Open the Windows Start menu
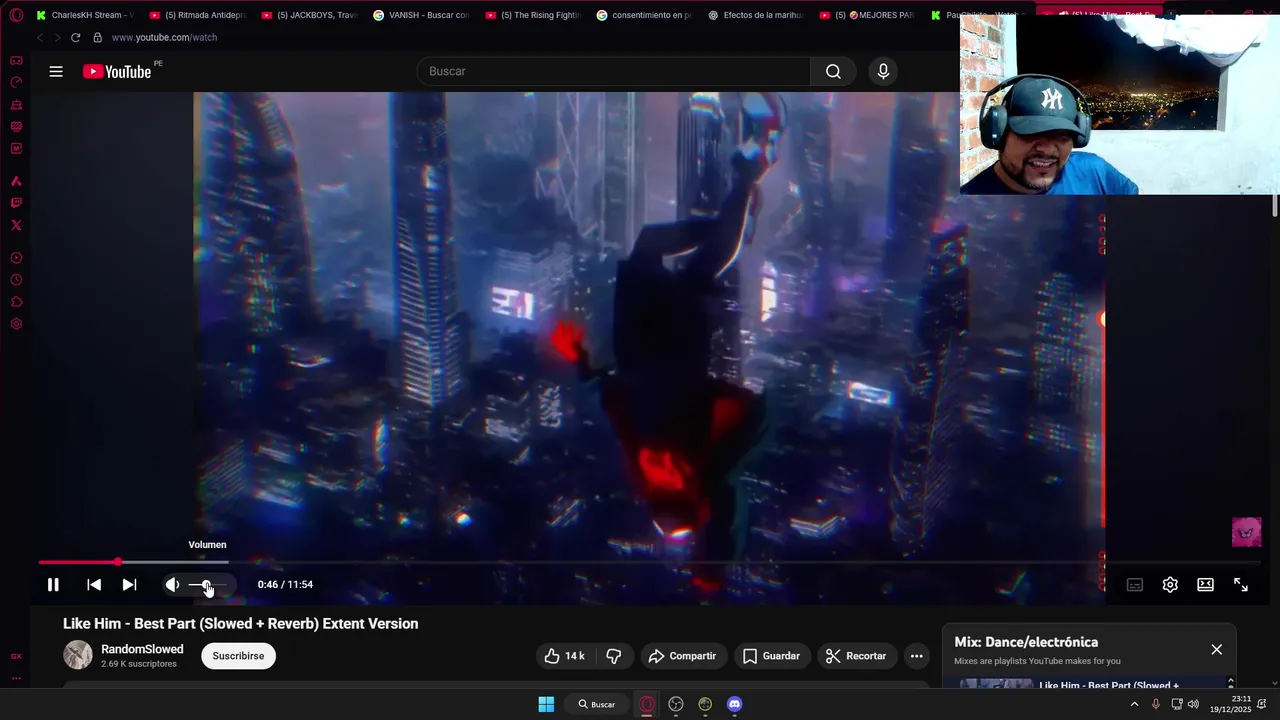This screenshot has height=720, width=1280. (x=546, y=704)
